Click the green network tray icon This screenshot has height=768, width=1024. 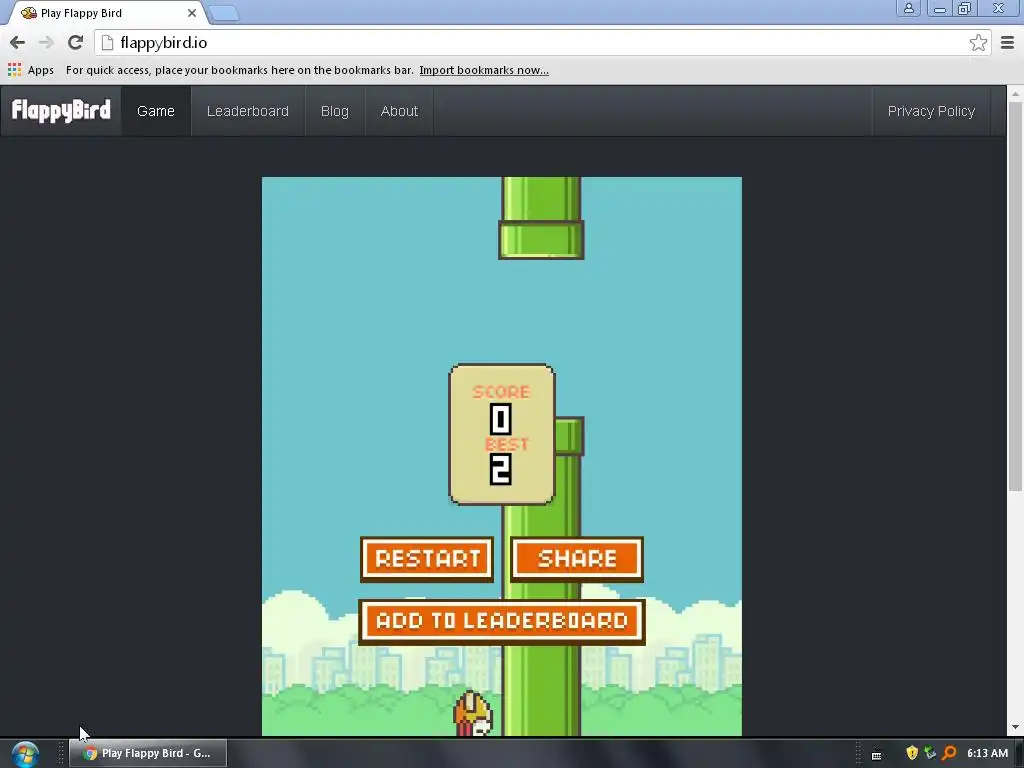[930, 752]
